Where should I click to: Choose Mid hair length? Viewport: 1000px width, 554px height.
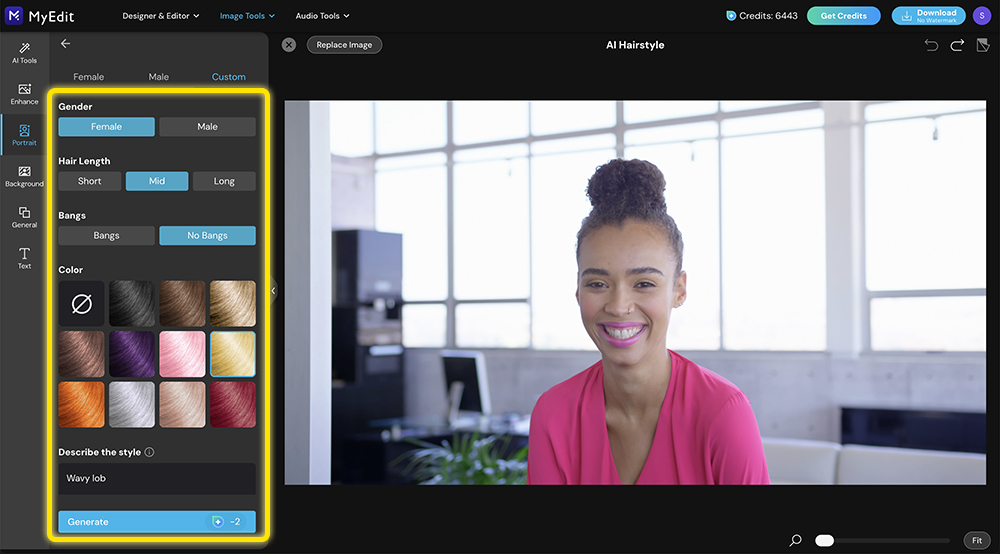pyautogui.click(x=157, y=181)
